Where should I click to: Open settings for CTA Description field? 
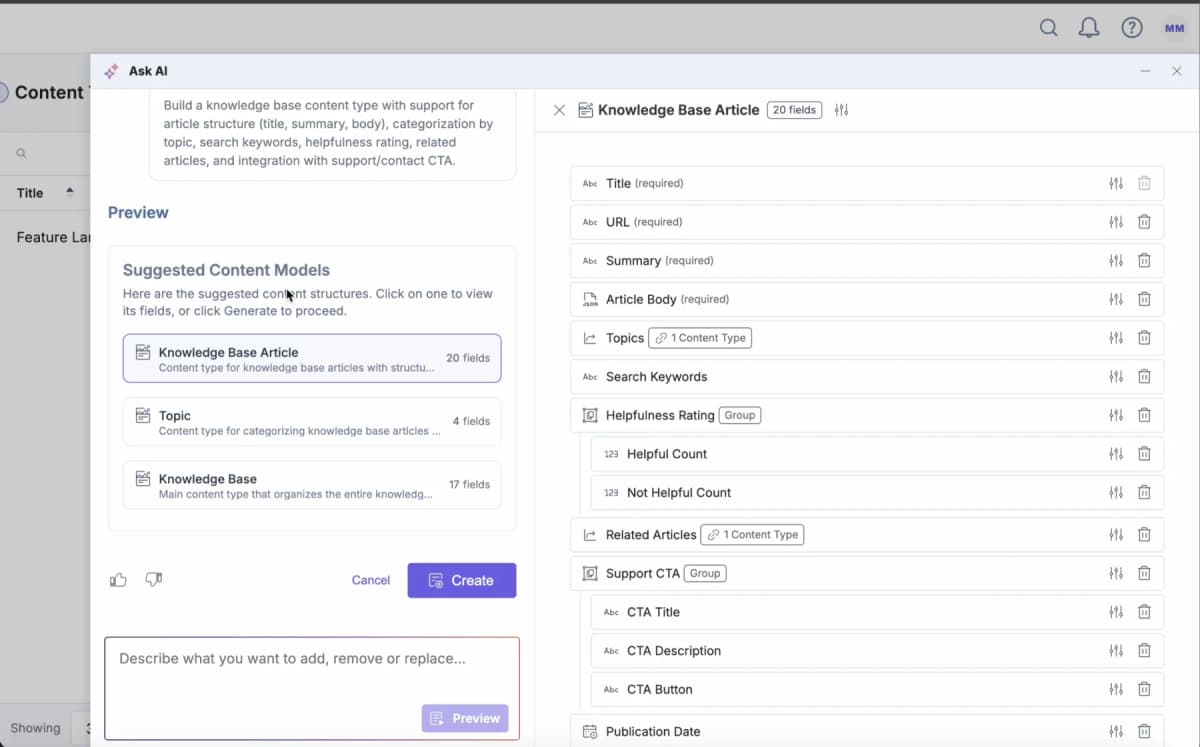click(1116, 651)
